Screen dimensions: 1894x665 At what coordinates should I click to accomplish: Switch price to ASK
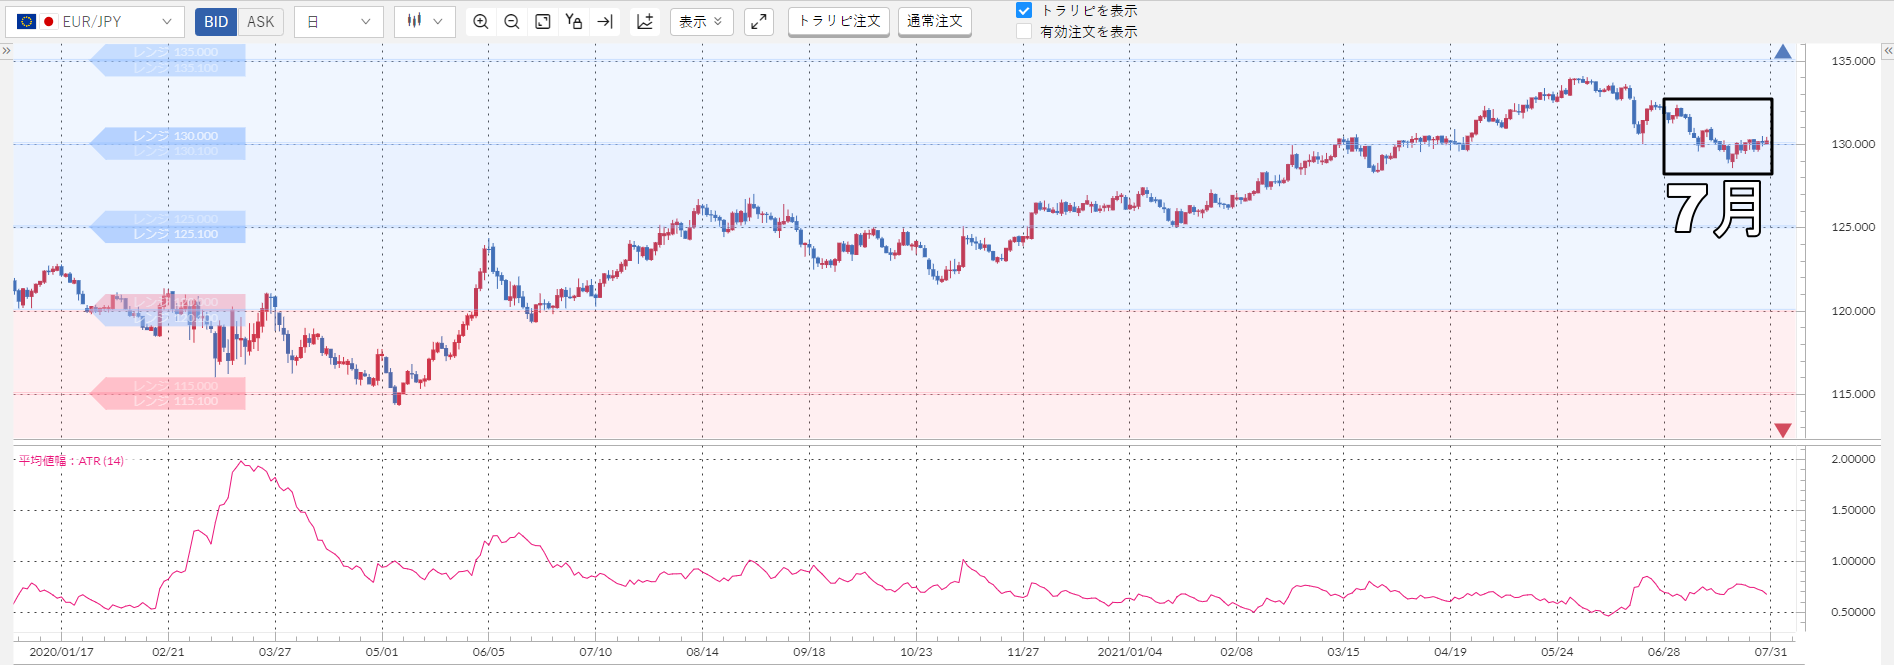coord(260,21)
